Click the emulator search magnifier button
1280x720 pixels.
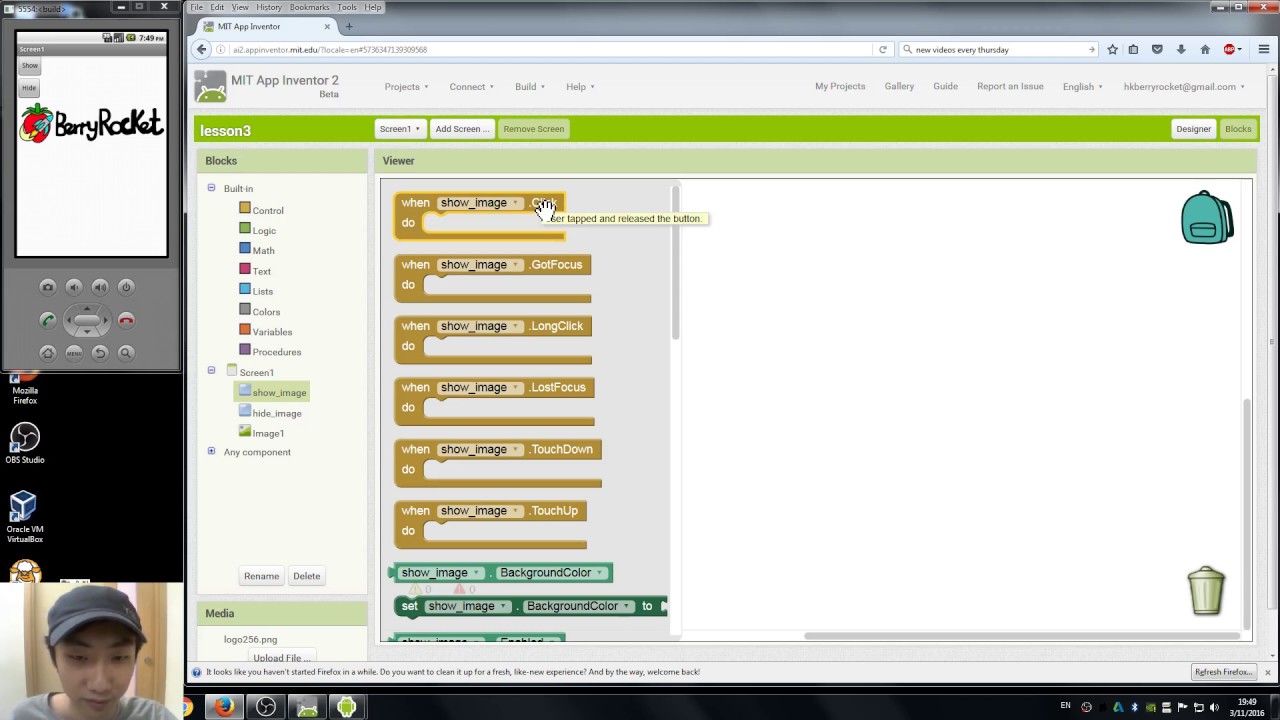[x=126, y=353]
